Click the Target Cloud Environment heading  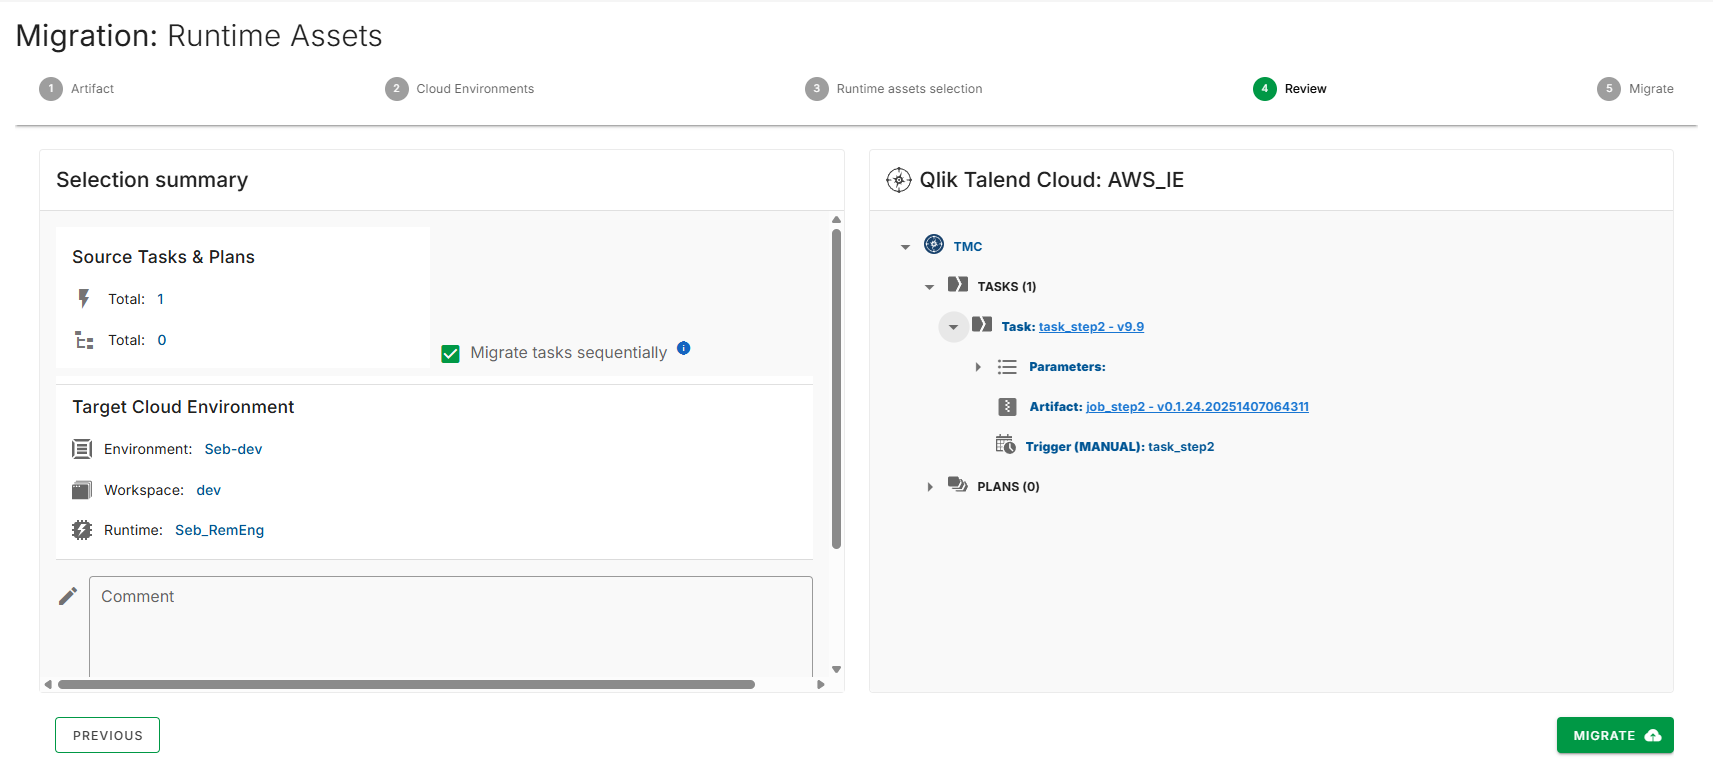(x=183, y=407)
